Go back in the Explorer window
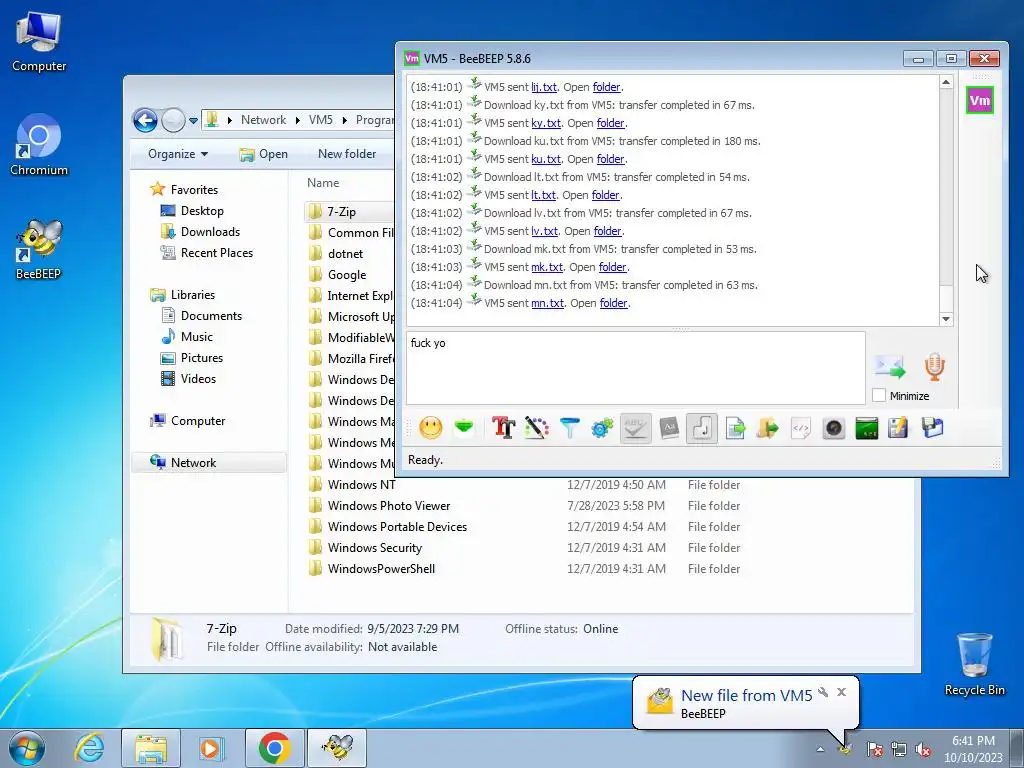 (x=145, y=120)
